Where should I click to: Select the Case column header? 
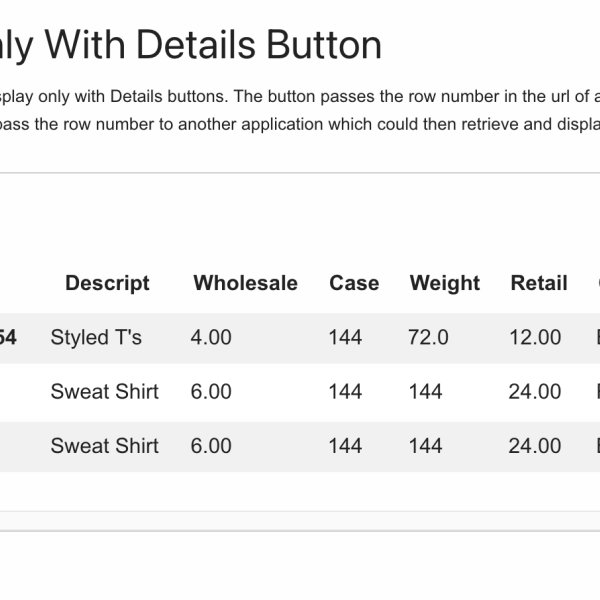click(354, 283)
